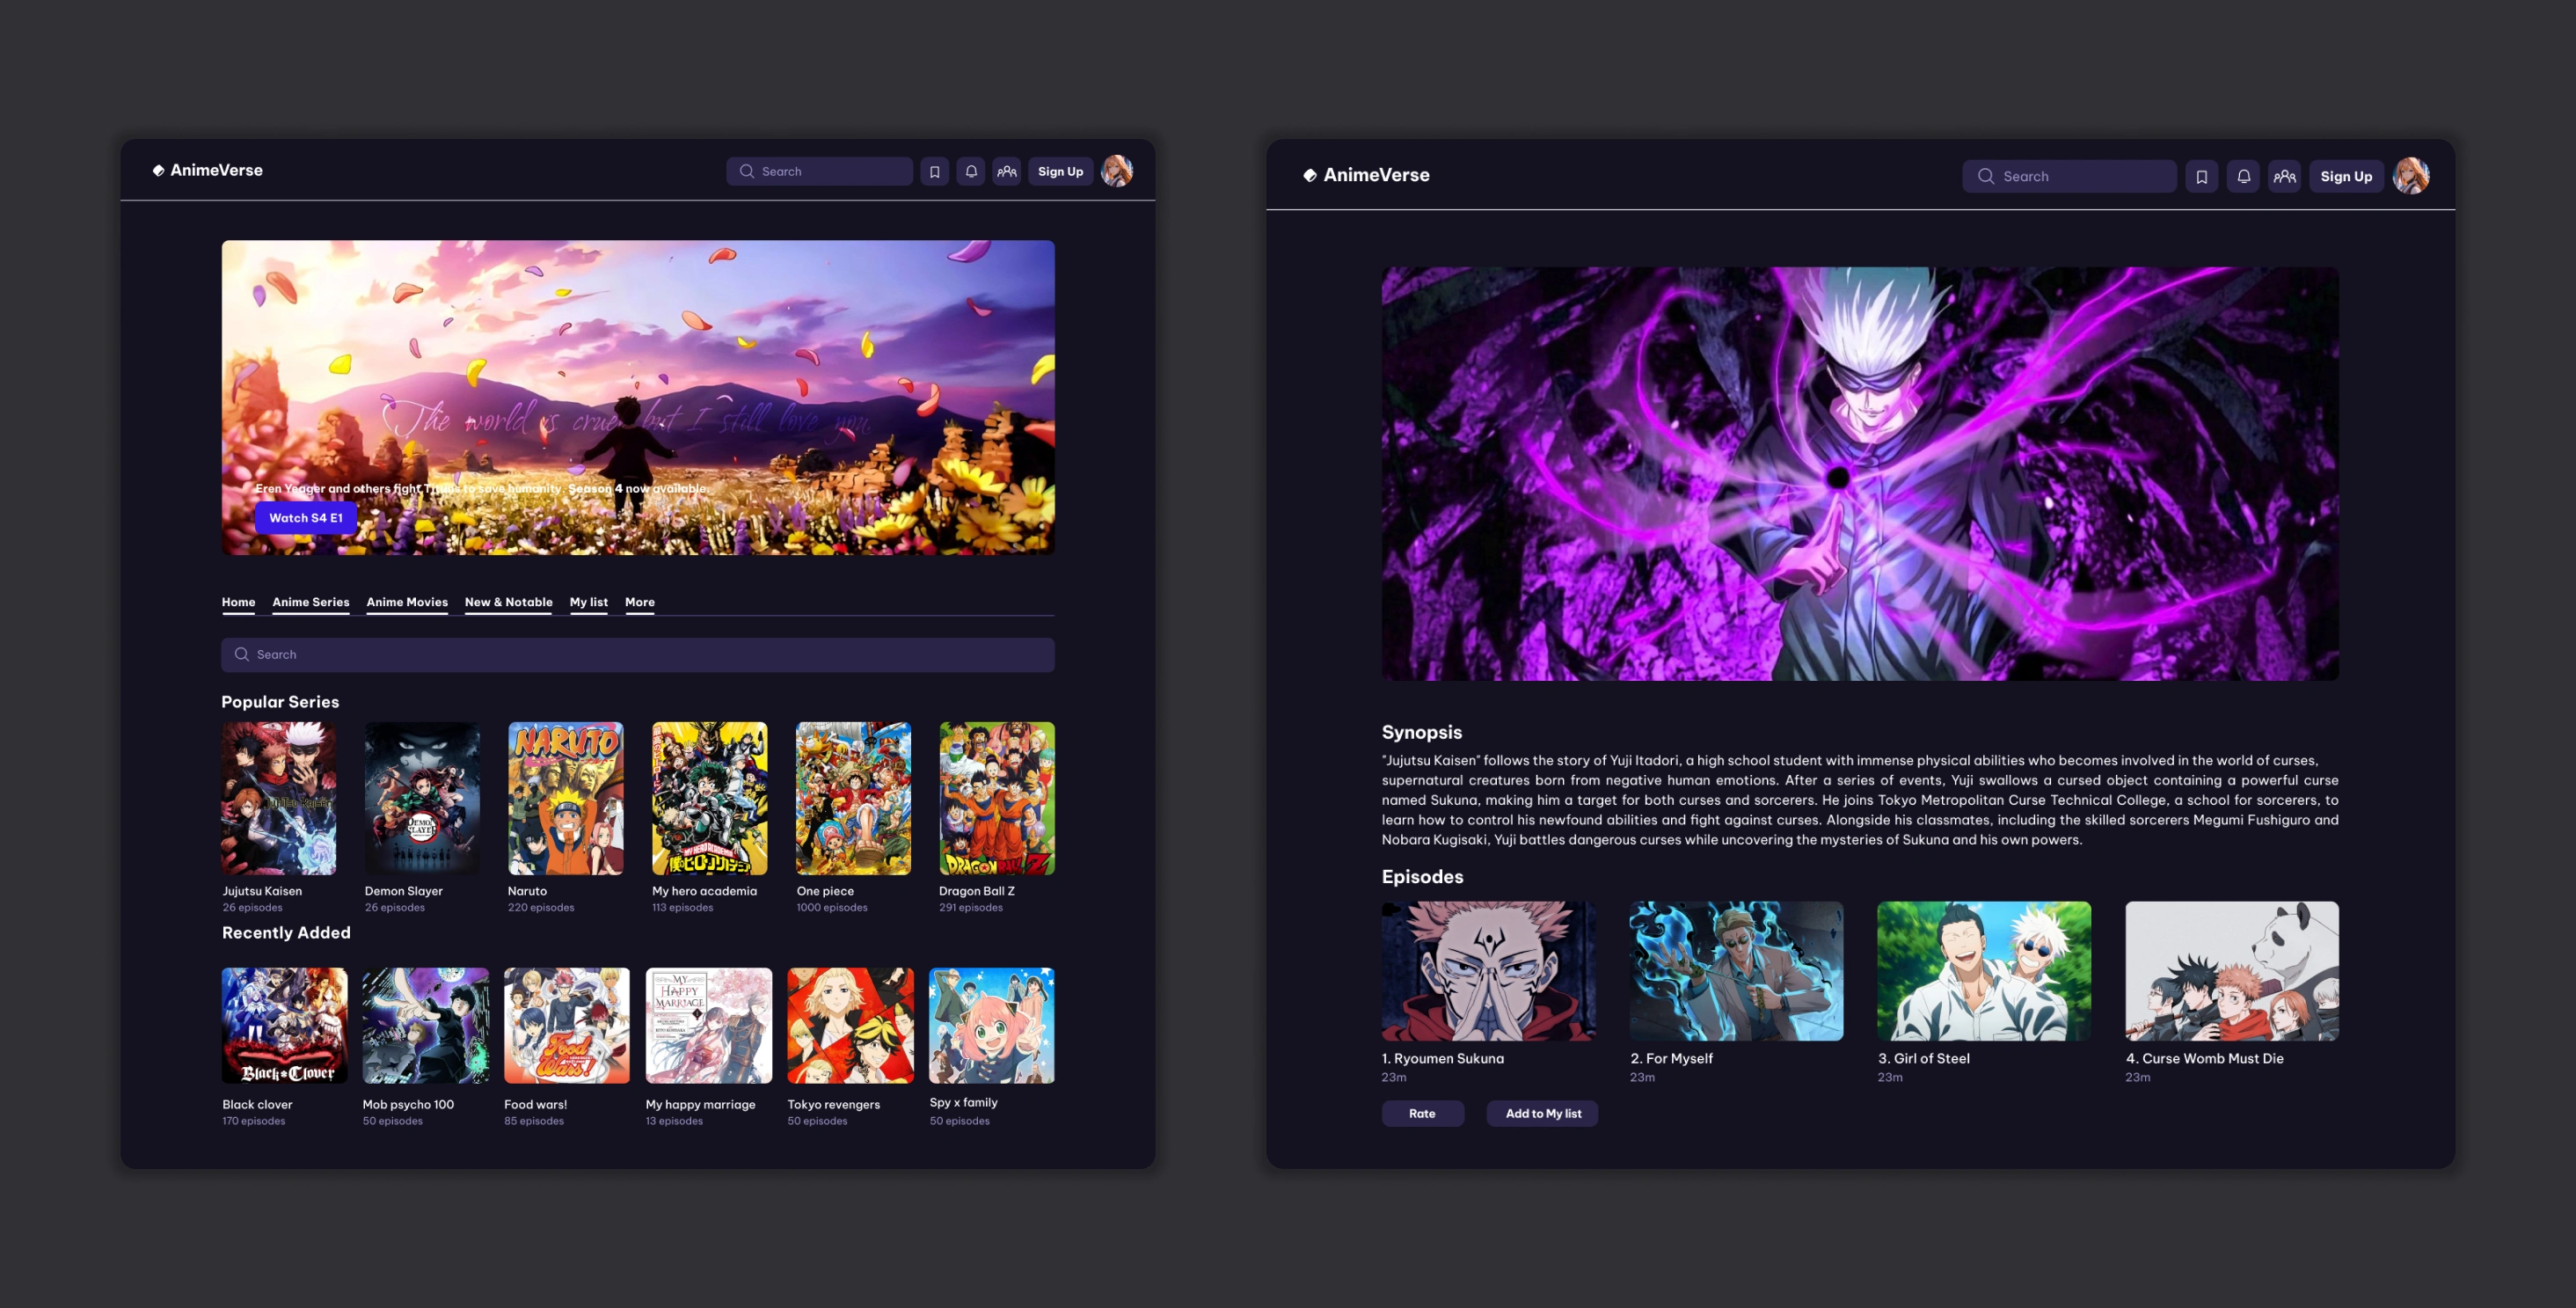This screenshot has height=1308, width=2576.
Task: Switch to Anime Movies tab
Action: coord(407,602)
